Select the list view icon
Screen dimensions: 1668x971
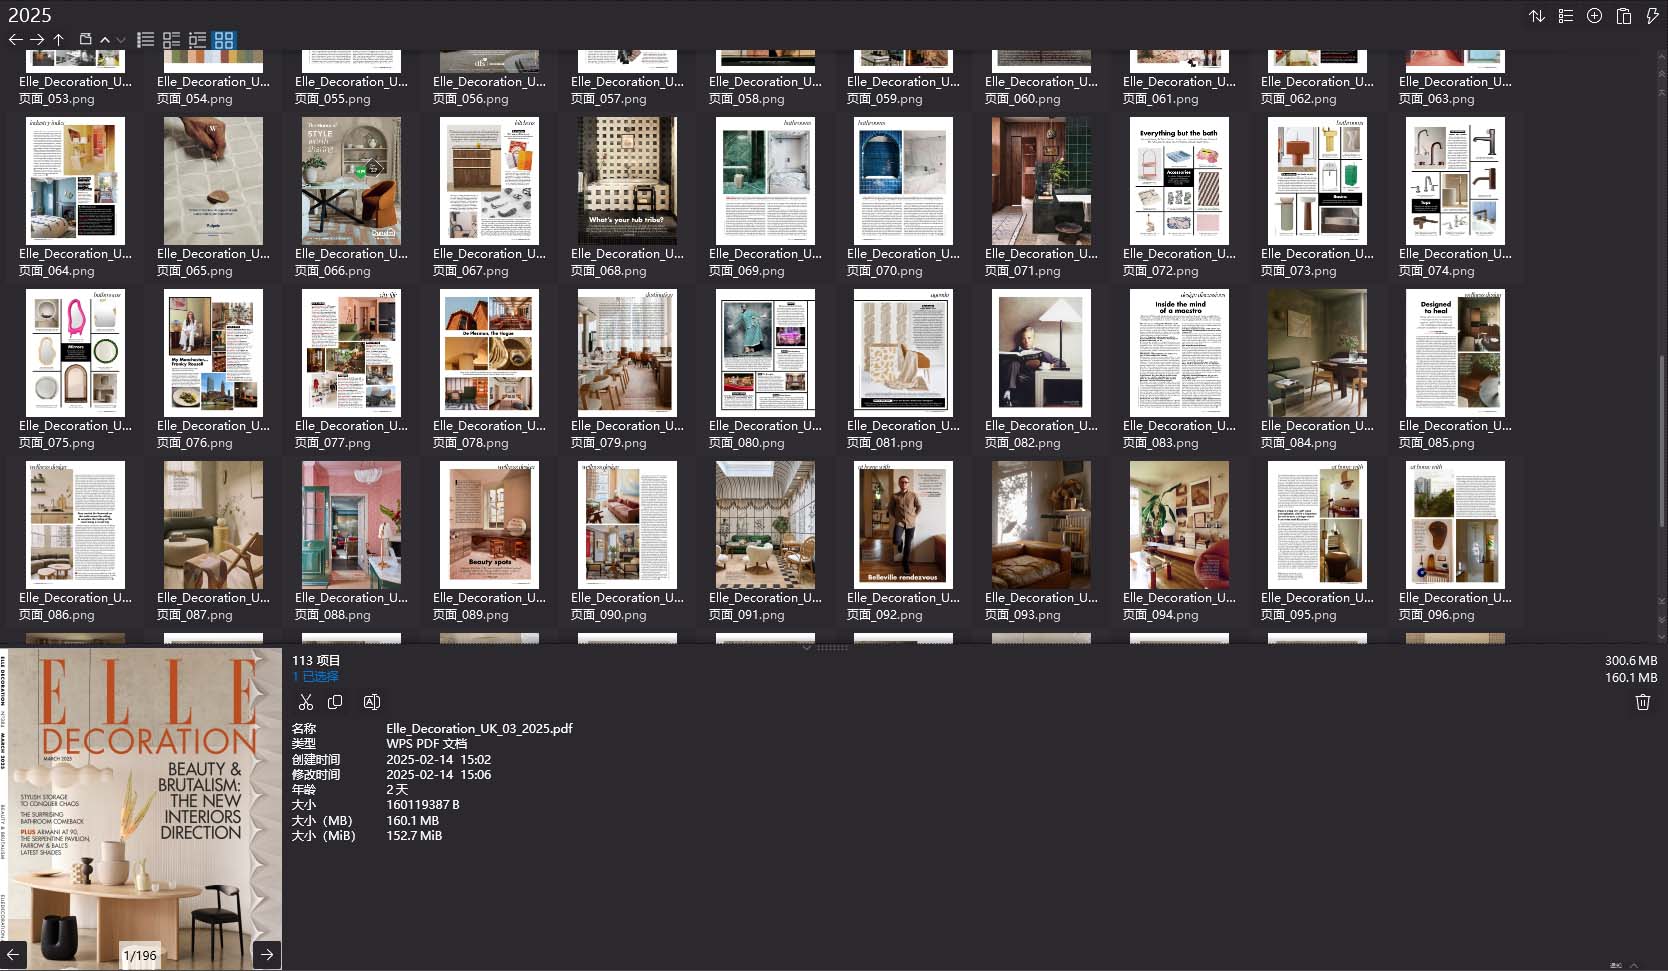[x=145, y=40]
